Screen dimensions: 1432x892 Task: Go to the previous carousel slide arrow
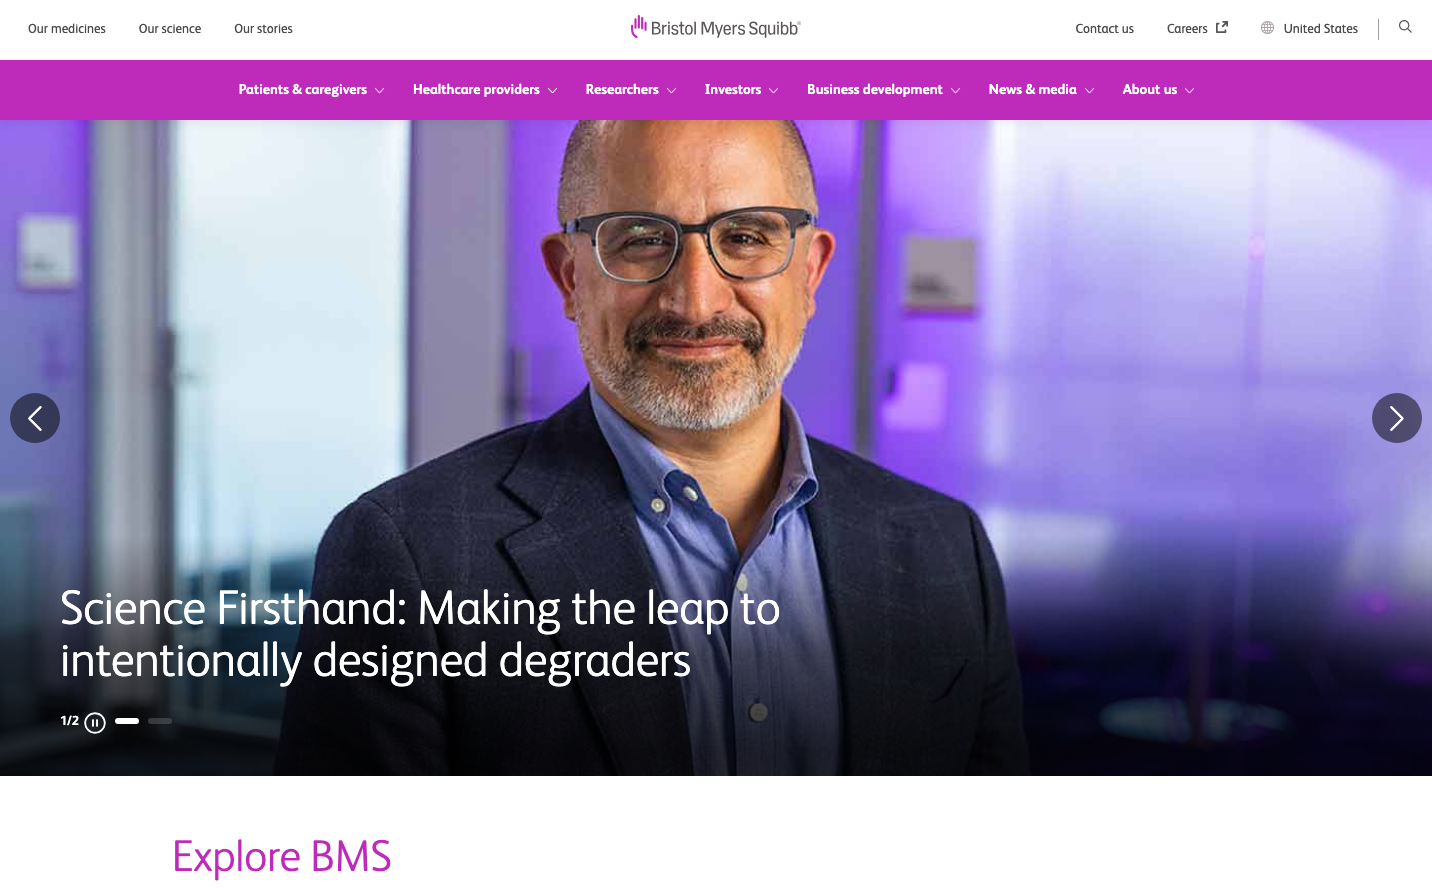point(35,418)
